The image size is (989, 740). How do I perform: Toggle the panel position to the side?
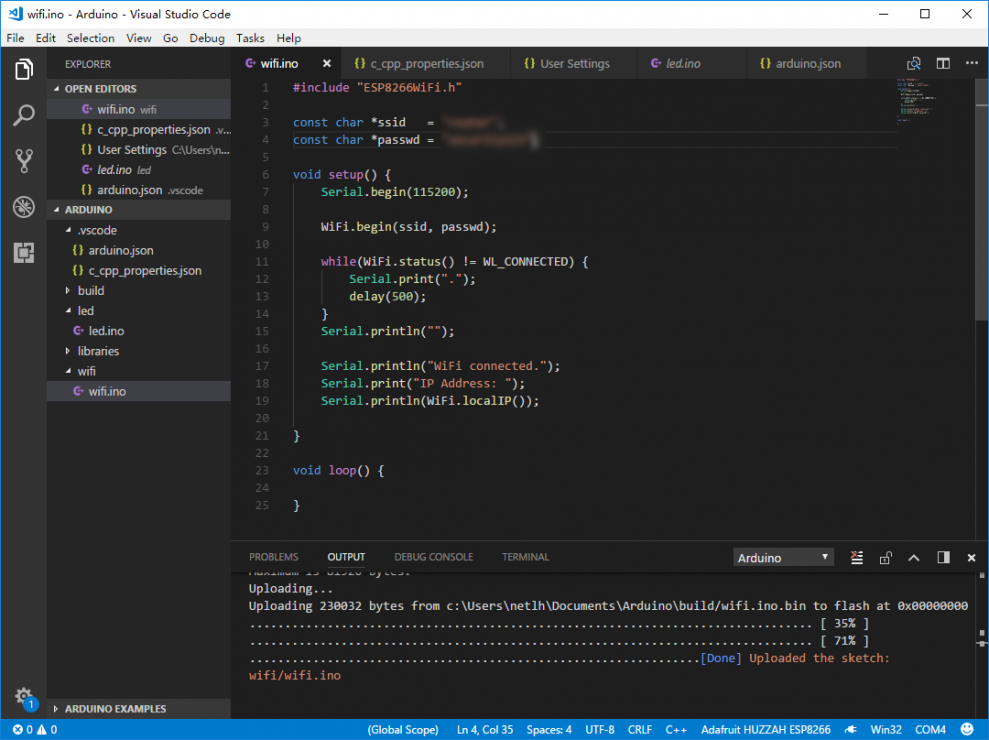tap(943, 557)
